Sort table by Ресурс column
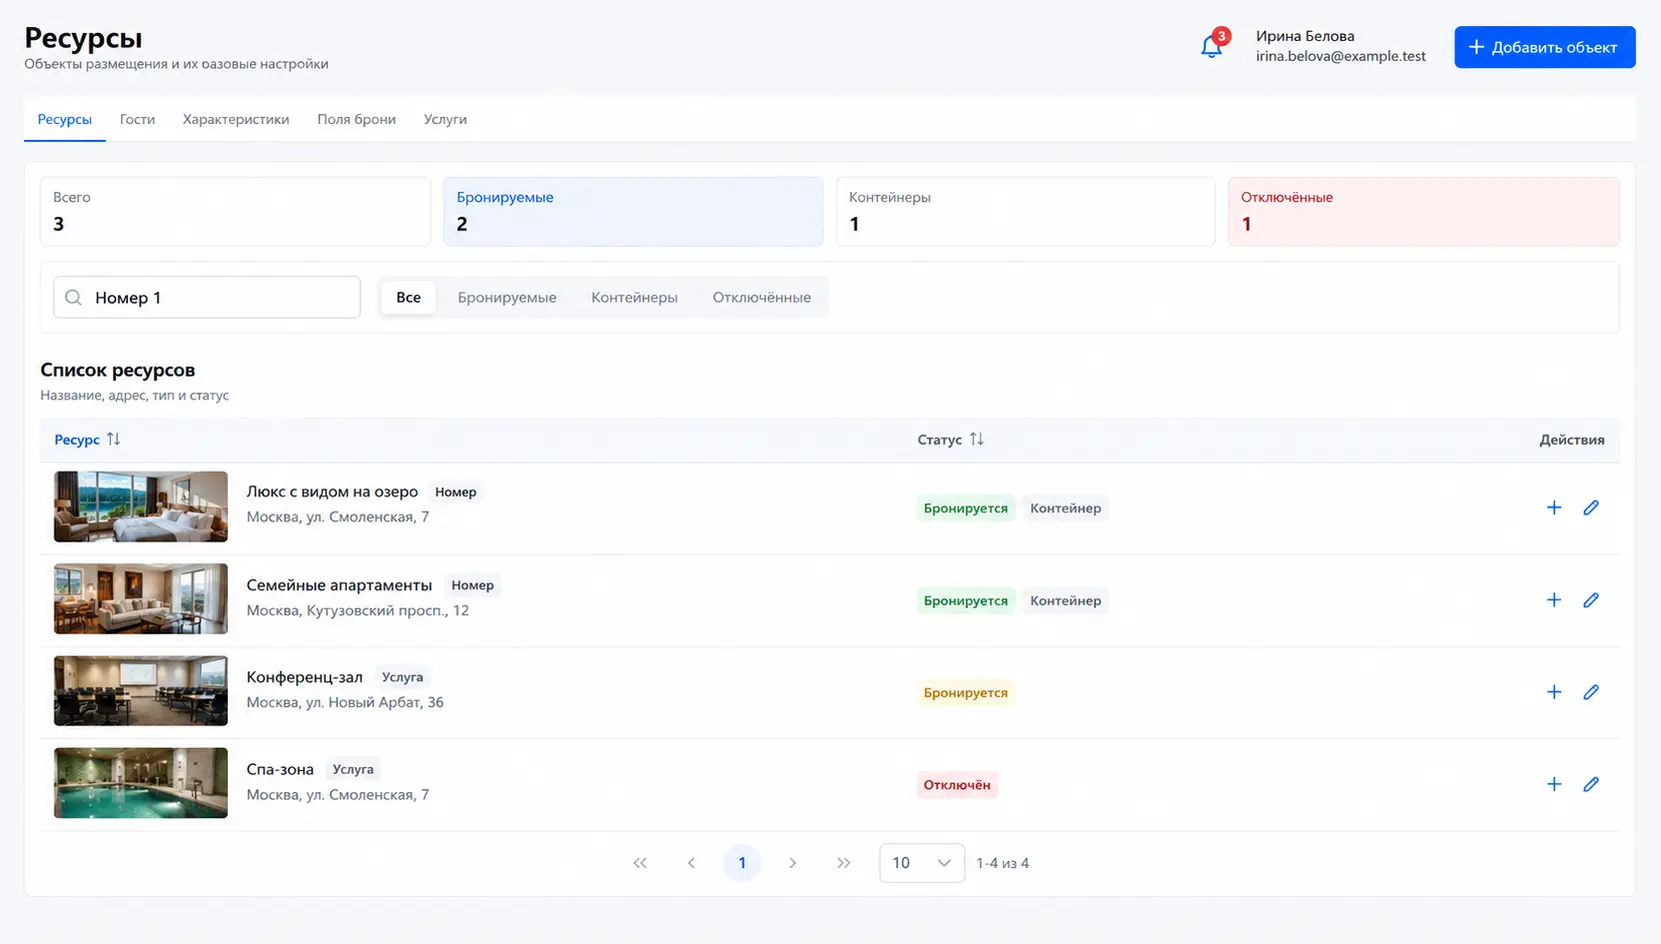Screen dimensions: 1661x944 click(x=87, y=439)
